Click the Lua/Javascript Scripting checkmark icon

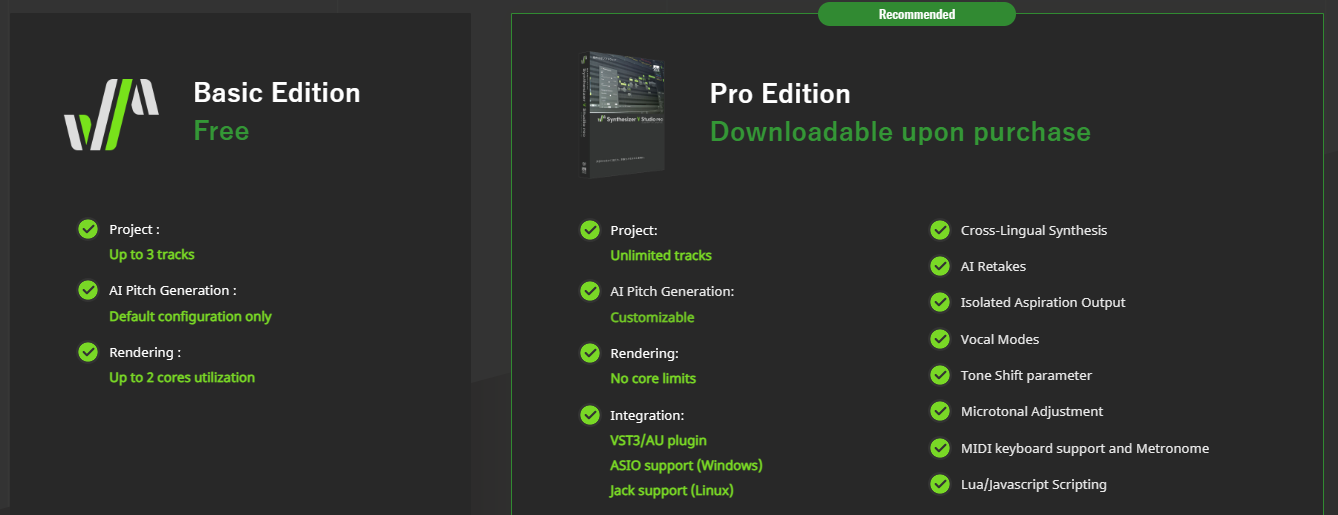pyautogui.click(x=940, y=484)
